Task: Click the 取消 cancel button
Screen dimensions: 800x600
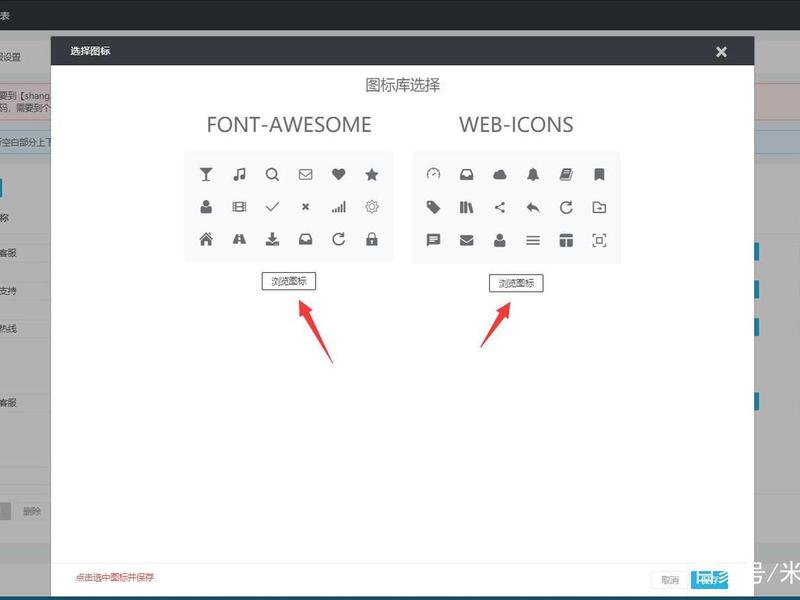Action: [670, 580]
